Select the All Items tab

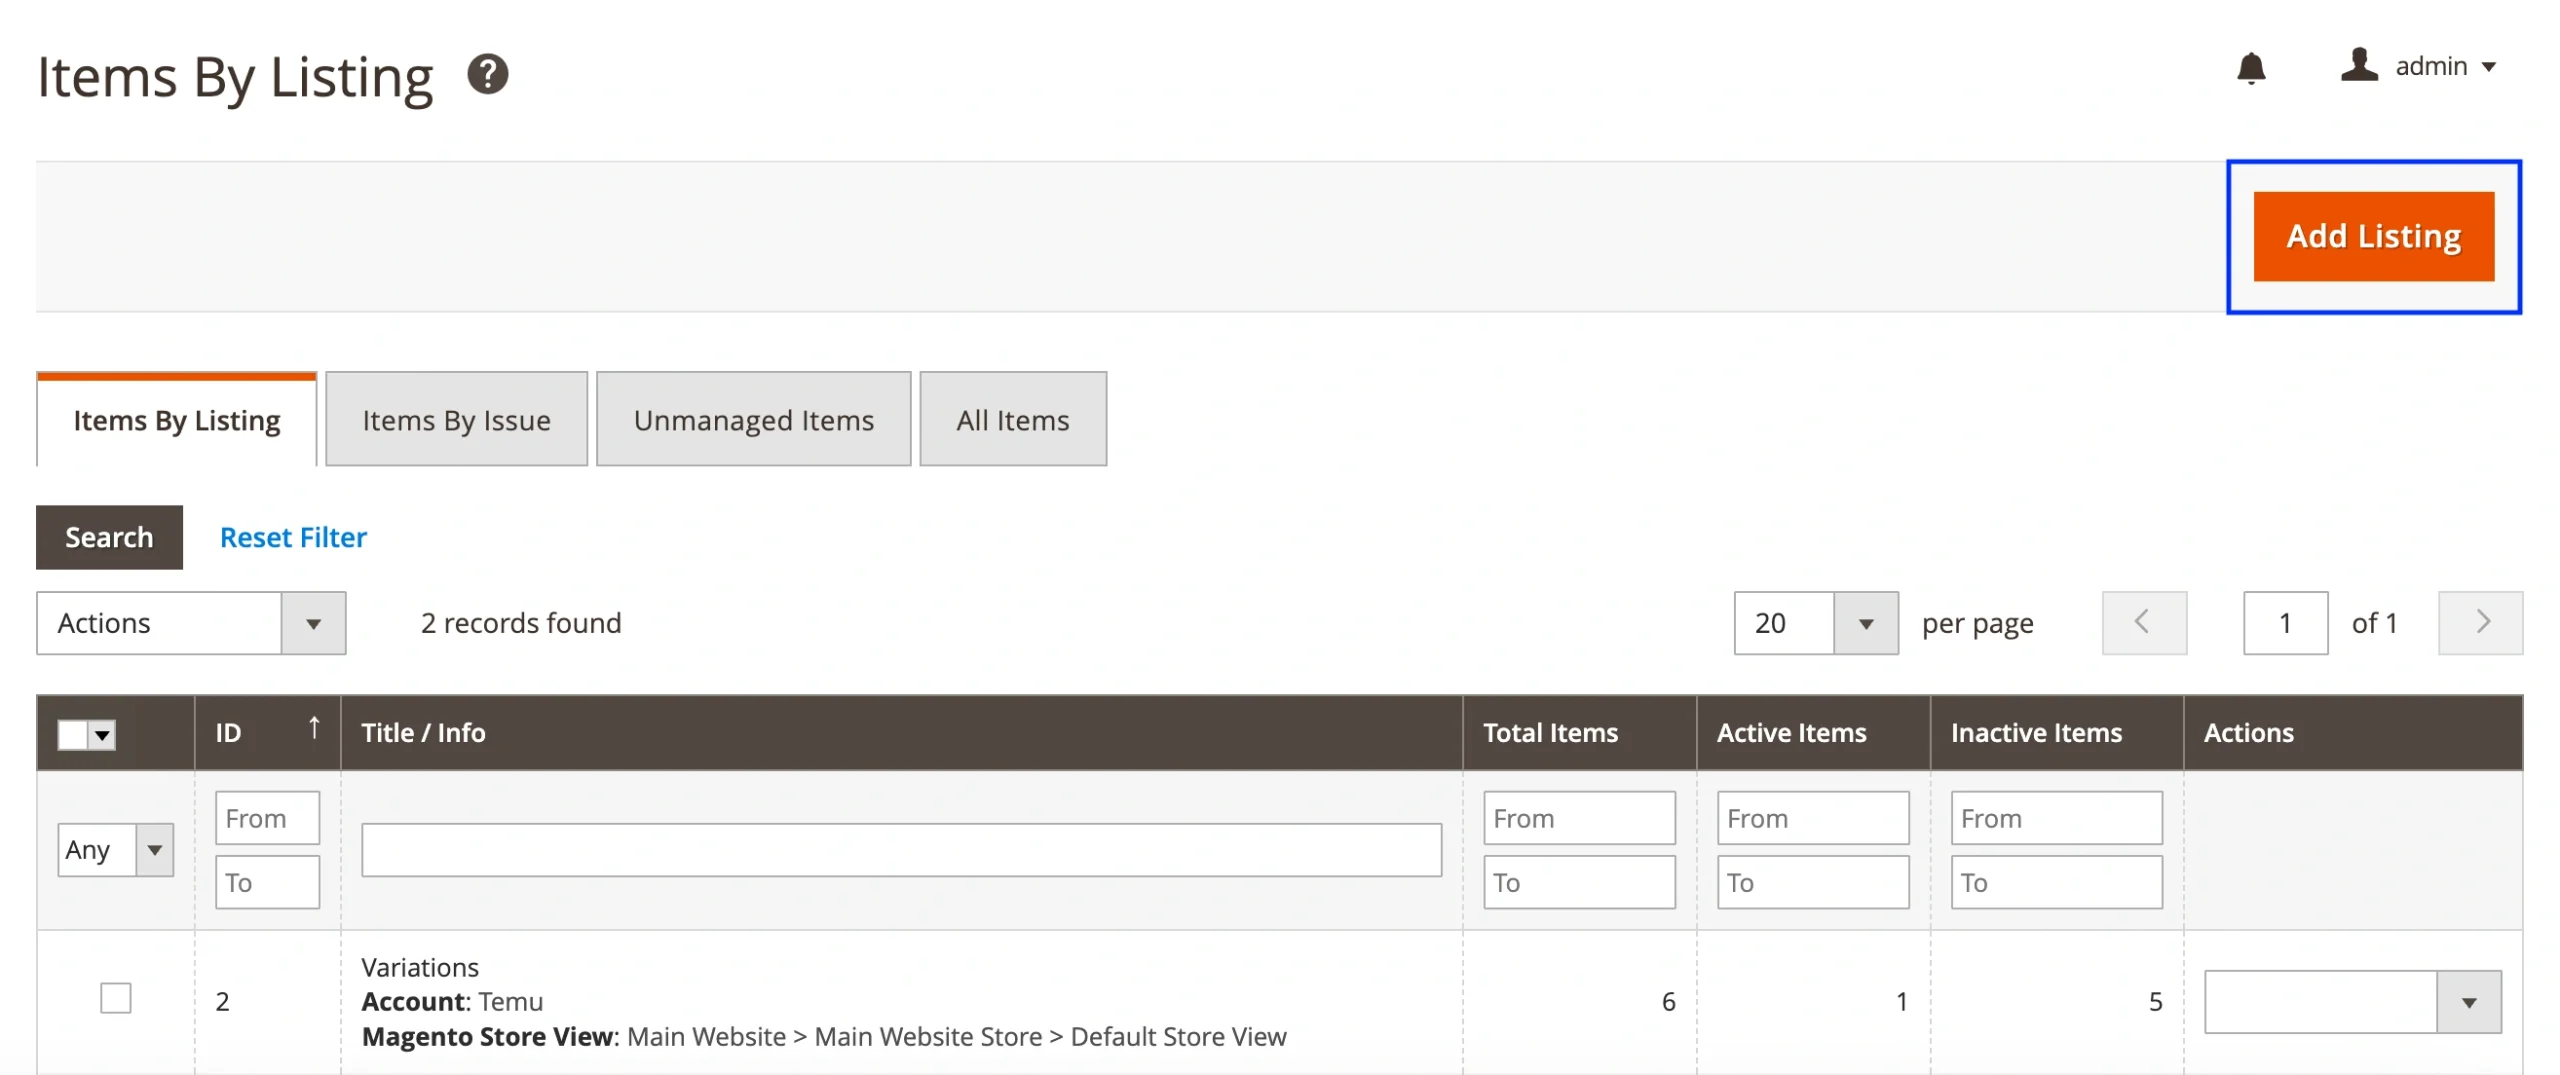[1012, 420]
